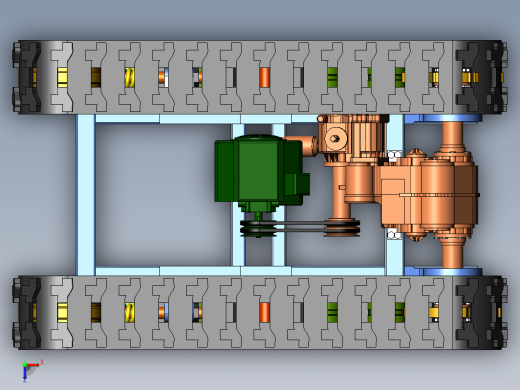Image resolution: width=520 pixels, height=390 pixels.
Task: Select the yellow coil spring in lower track
Action: [130, 312]
